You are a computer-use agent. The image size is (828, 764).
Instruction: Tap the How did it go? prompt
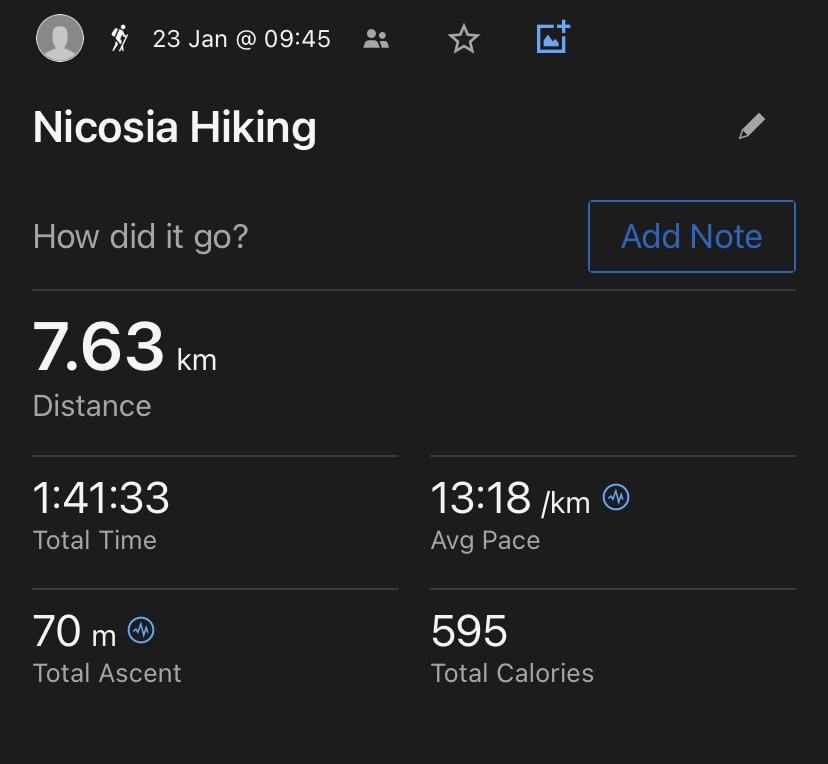pos(140,236)
